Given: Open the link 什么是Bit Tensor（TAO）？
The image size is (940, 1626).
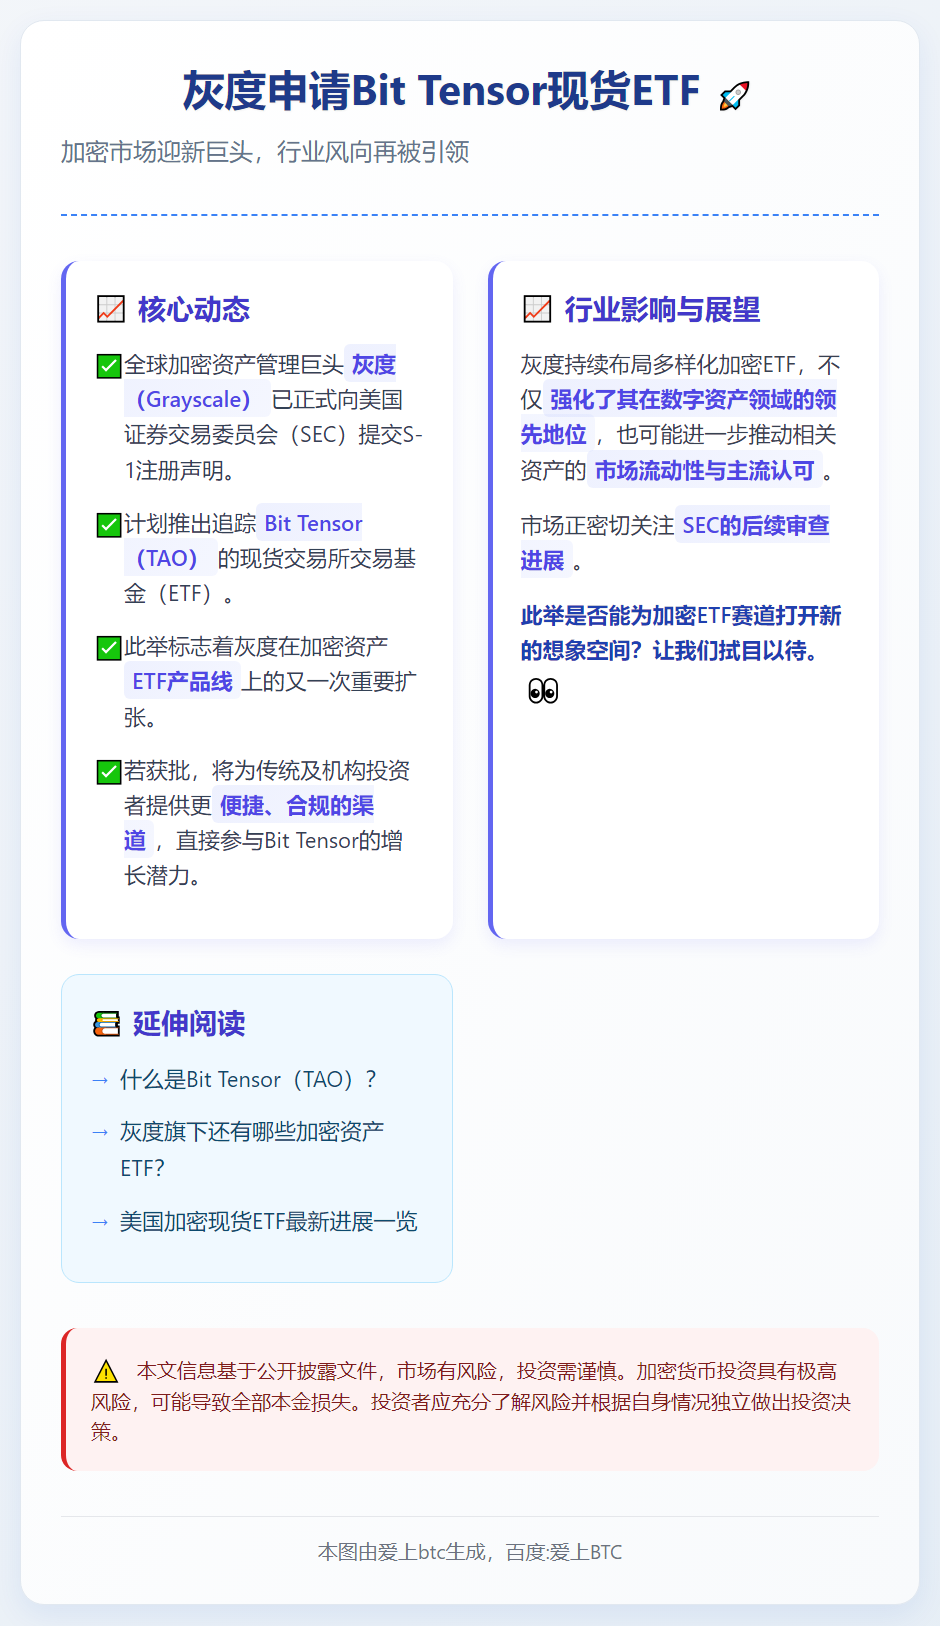Looking at the screenshot, I should (248, 1080).
